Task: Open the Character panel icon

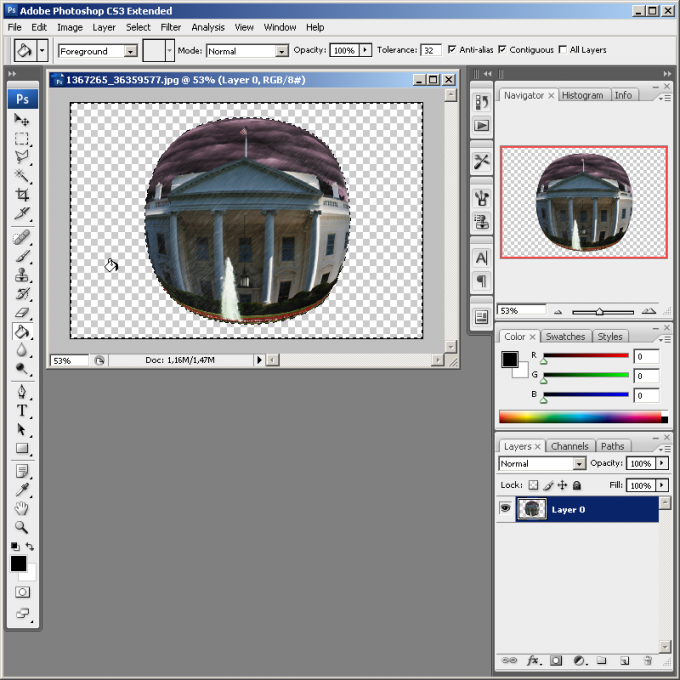Action: pyautogui.click(x=481, y=258)
